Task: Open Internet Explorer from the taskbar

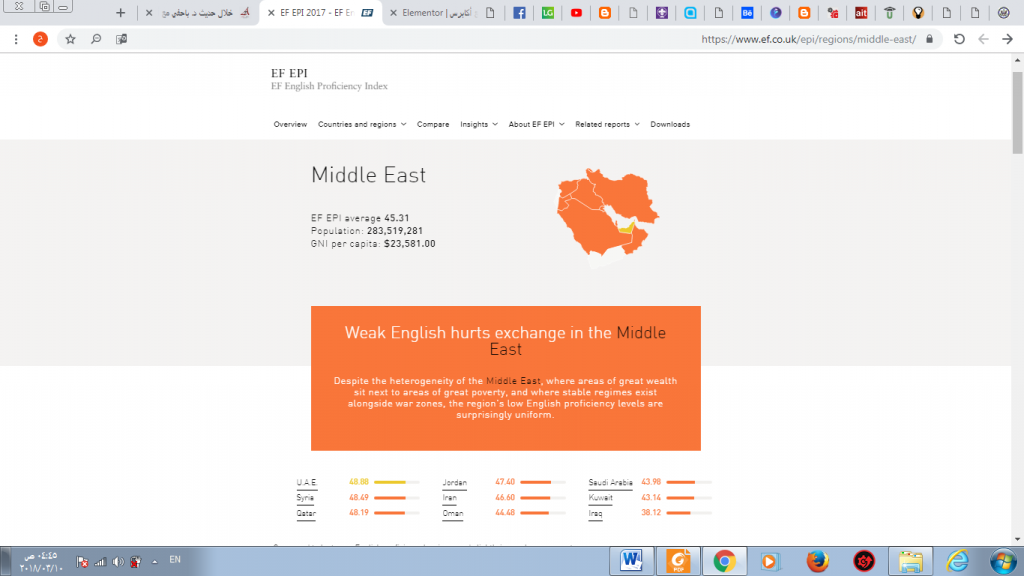Action: 957,561
